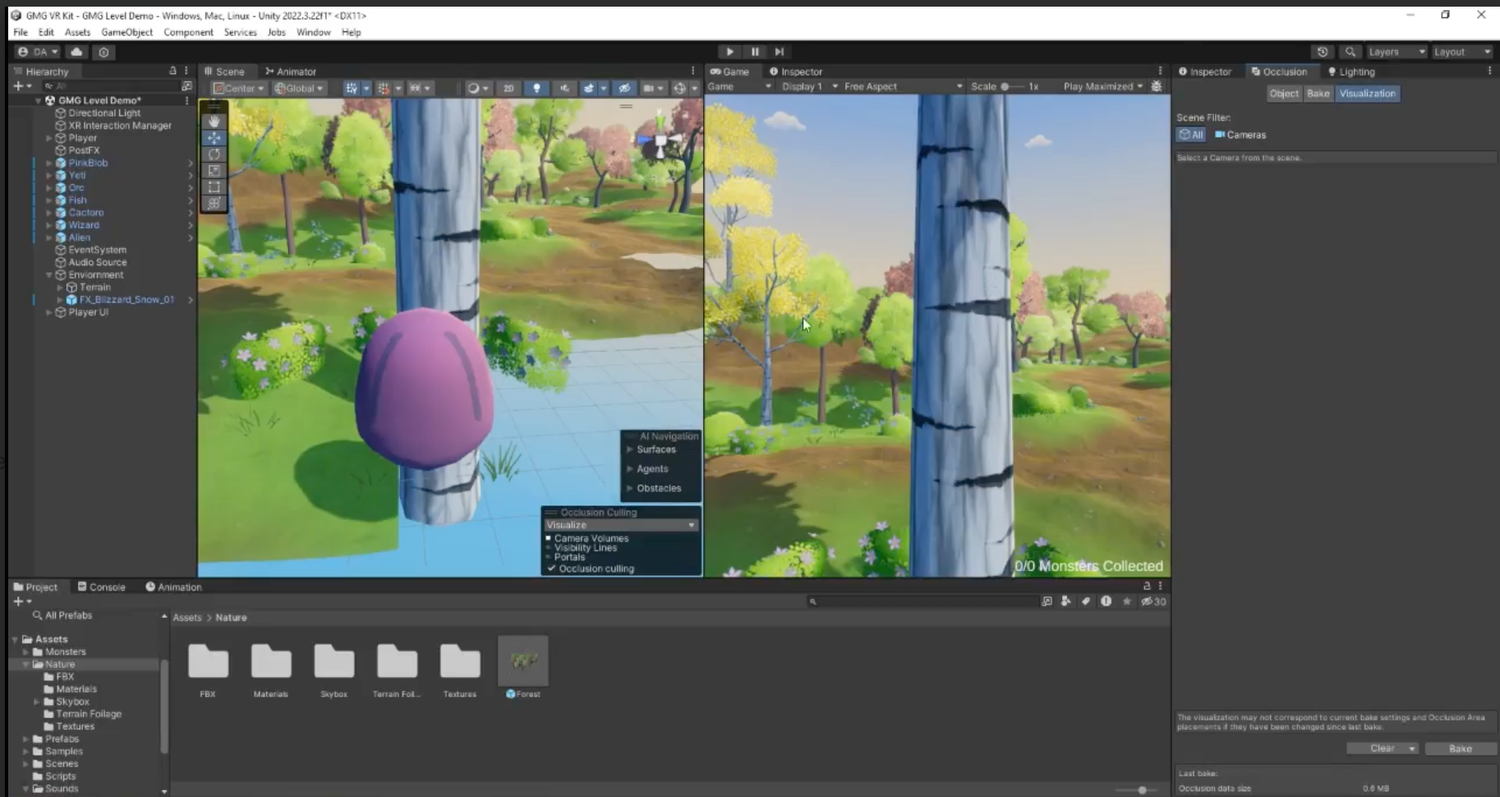The height and width of the screenshot is (797, 1500).
Task: Click the Play button to enter play mode
Action: pyautogui.click(x=730, y=52)
